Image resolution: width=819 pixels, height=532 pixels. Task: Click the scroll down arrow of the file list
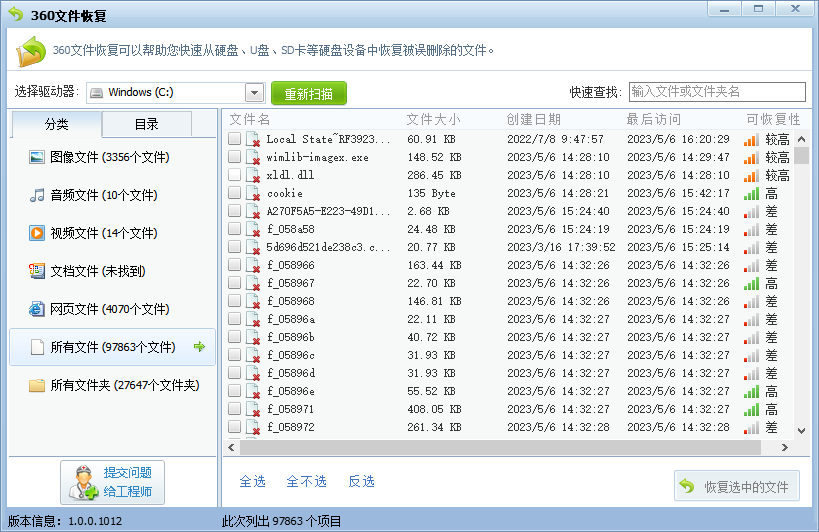pyautogui.click(x=801, y=431)
